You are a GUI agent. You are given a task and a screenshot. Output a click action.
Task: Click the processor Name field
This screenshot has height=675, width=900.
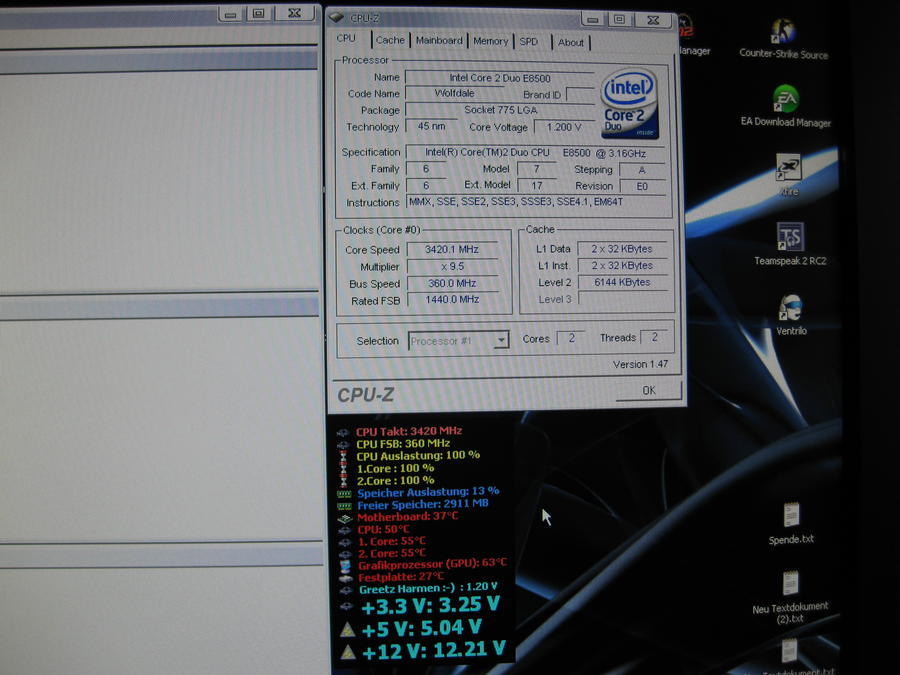tap(499, 78)
